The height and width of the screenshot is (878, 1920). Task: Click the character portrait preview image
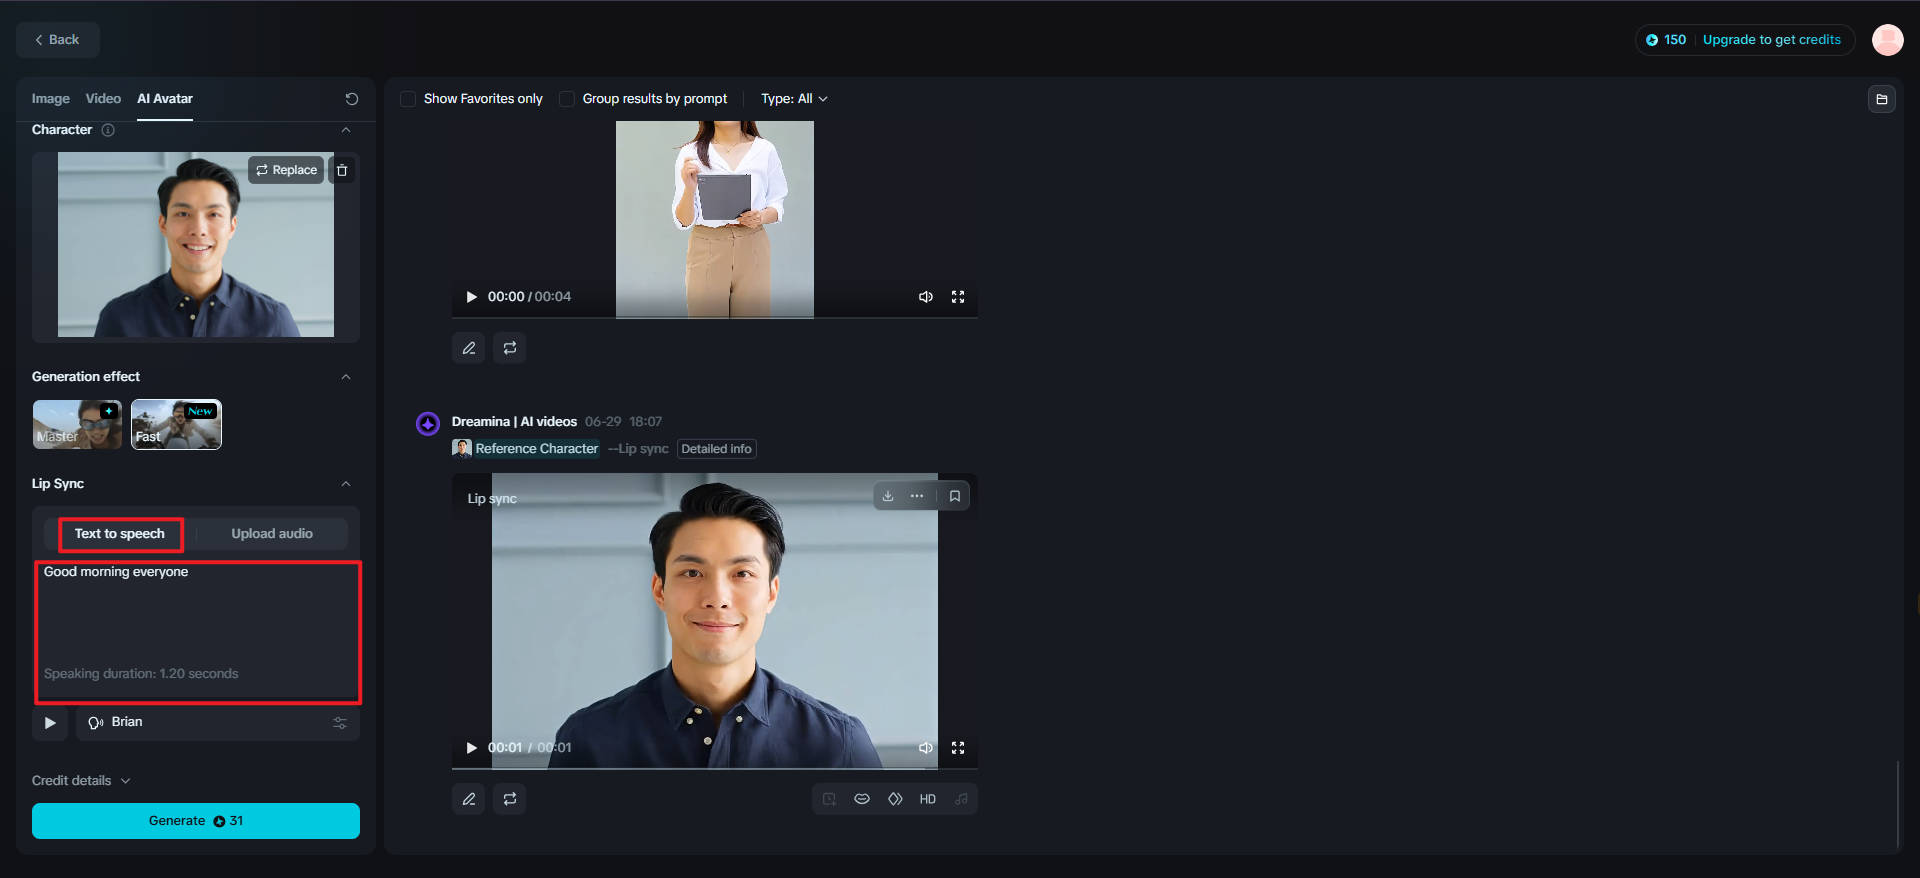[196, 245]
